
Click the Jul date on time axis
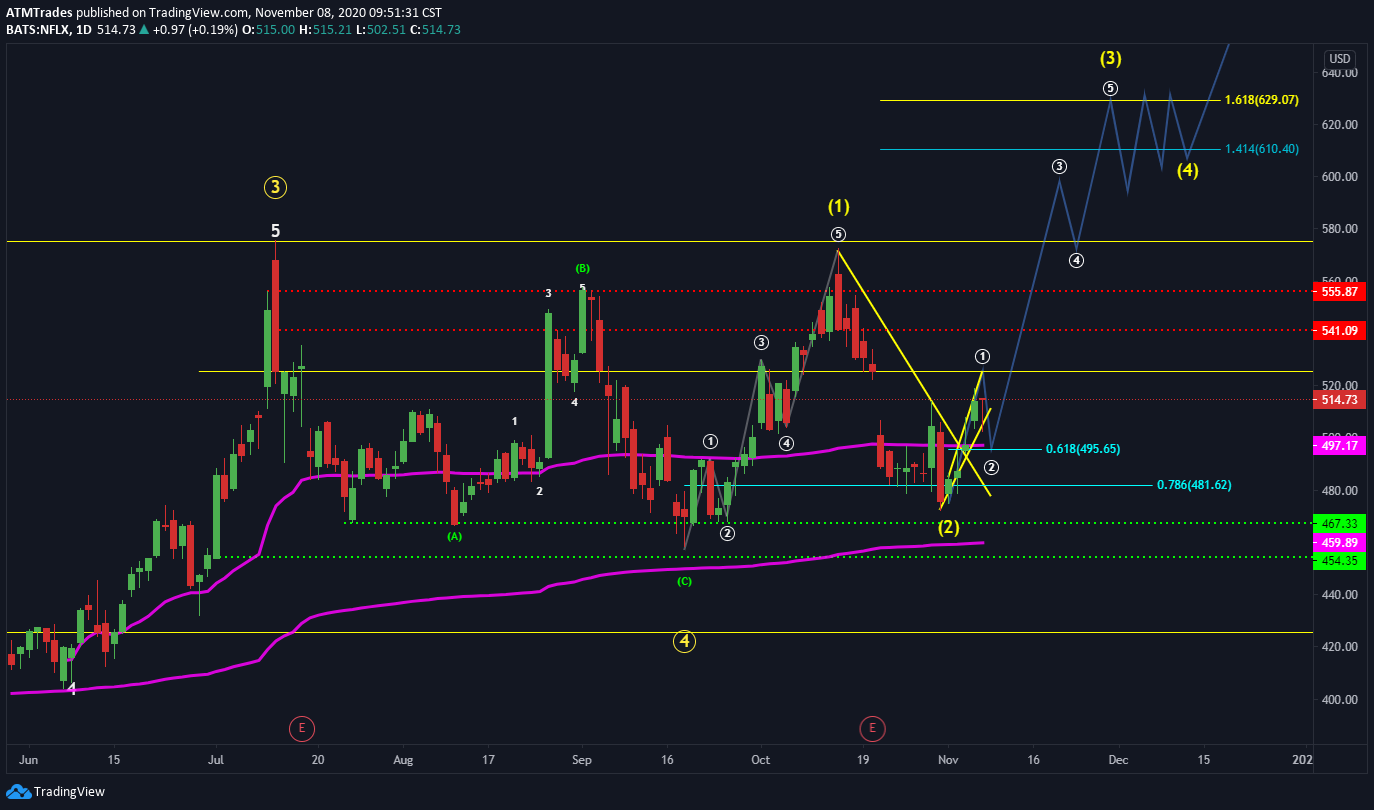pos(218,760)
